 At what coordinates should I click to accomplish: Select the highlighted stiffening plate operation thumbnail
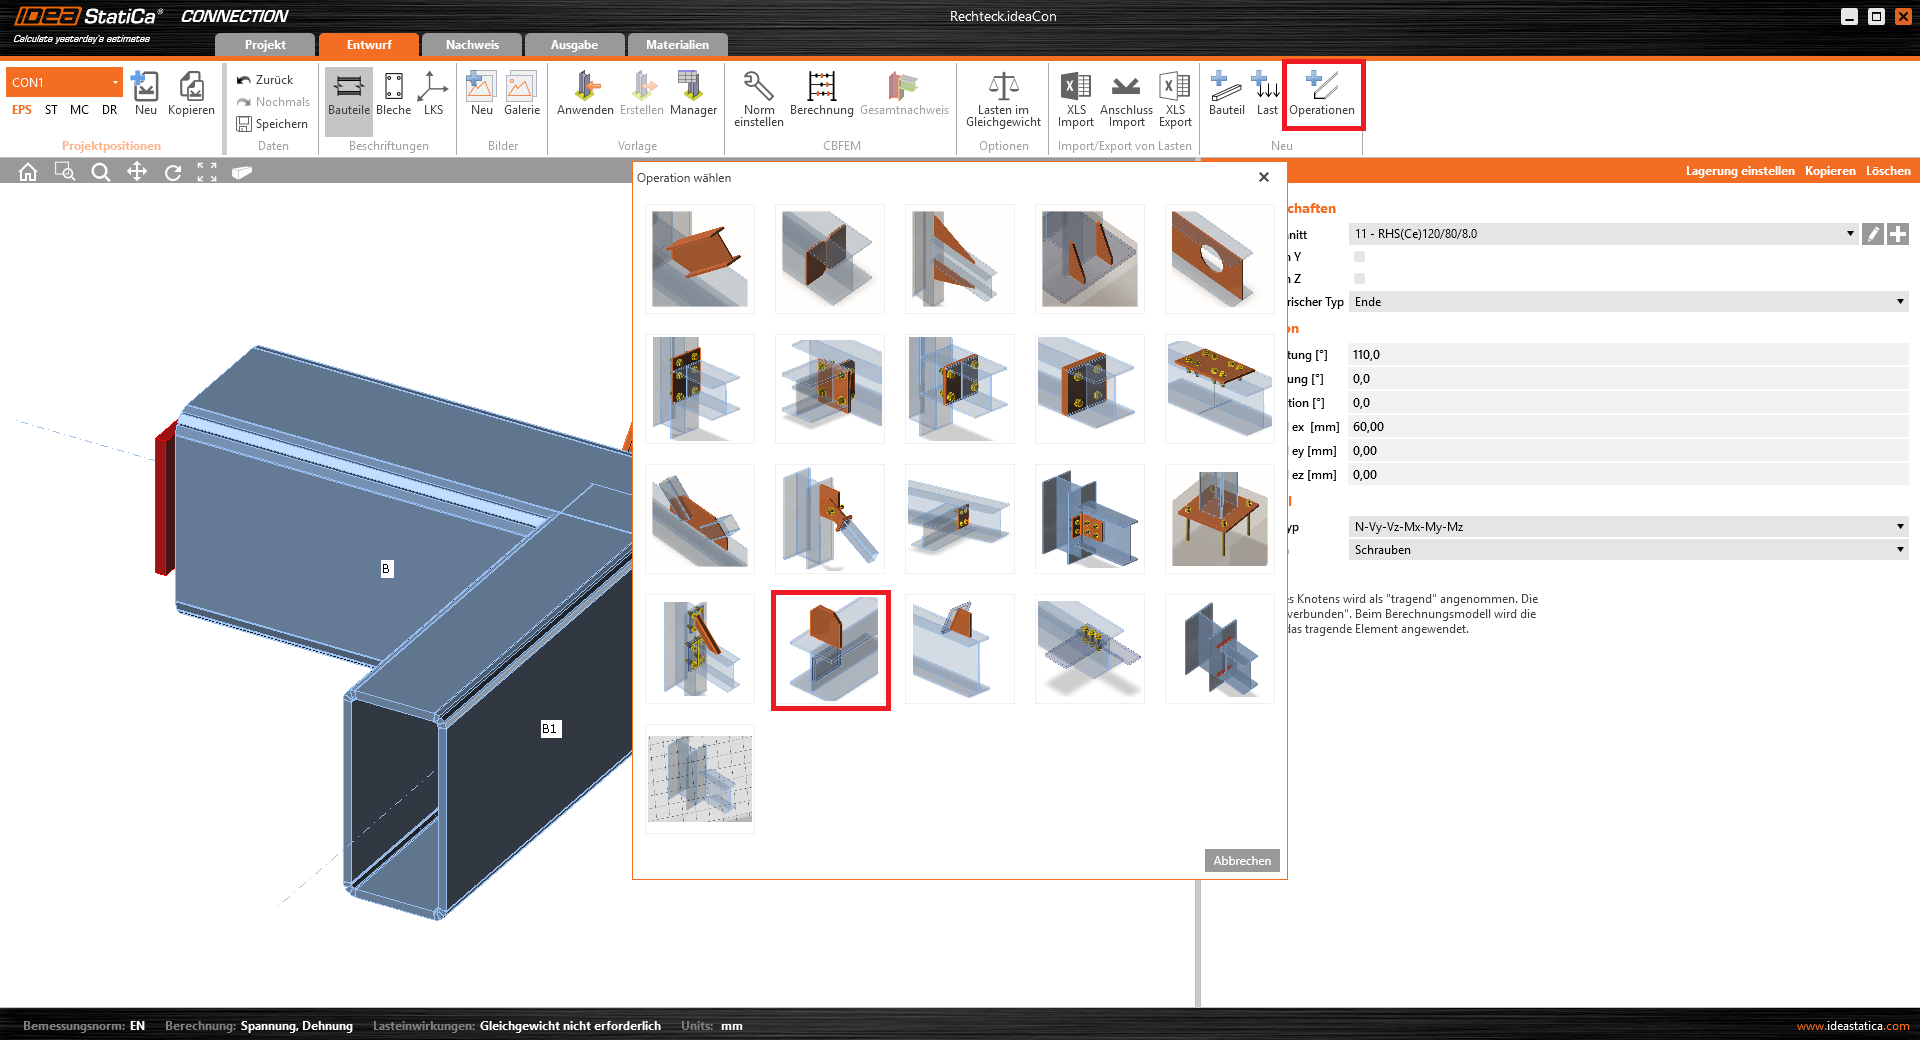(830, 650)
